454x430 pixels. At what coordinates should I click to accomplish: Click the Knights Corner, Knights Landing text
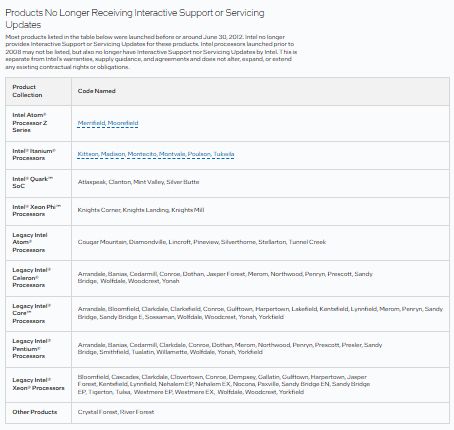pos(141,210)
